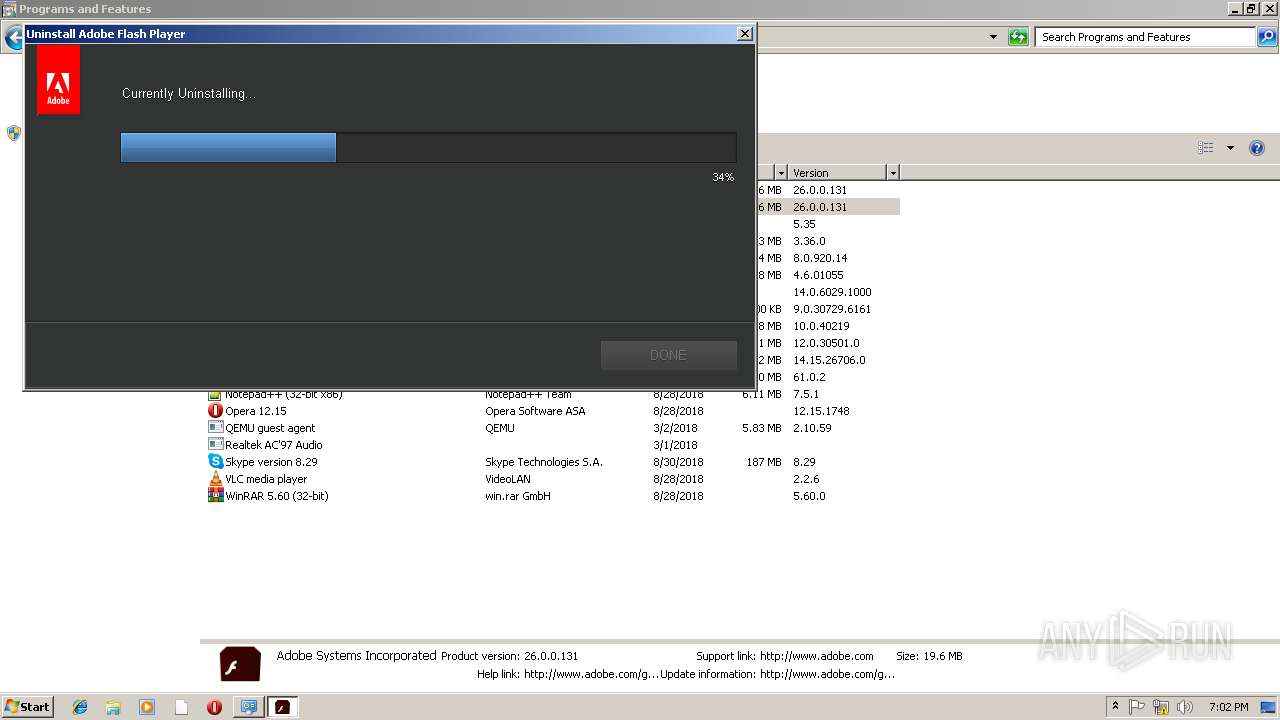Click publisher VideoLAN

pyautogui.click(x=508, y=479)
